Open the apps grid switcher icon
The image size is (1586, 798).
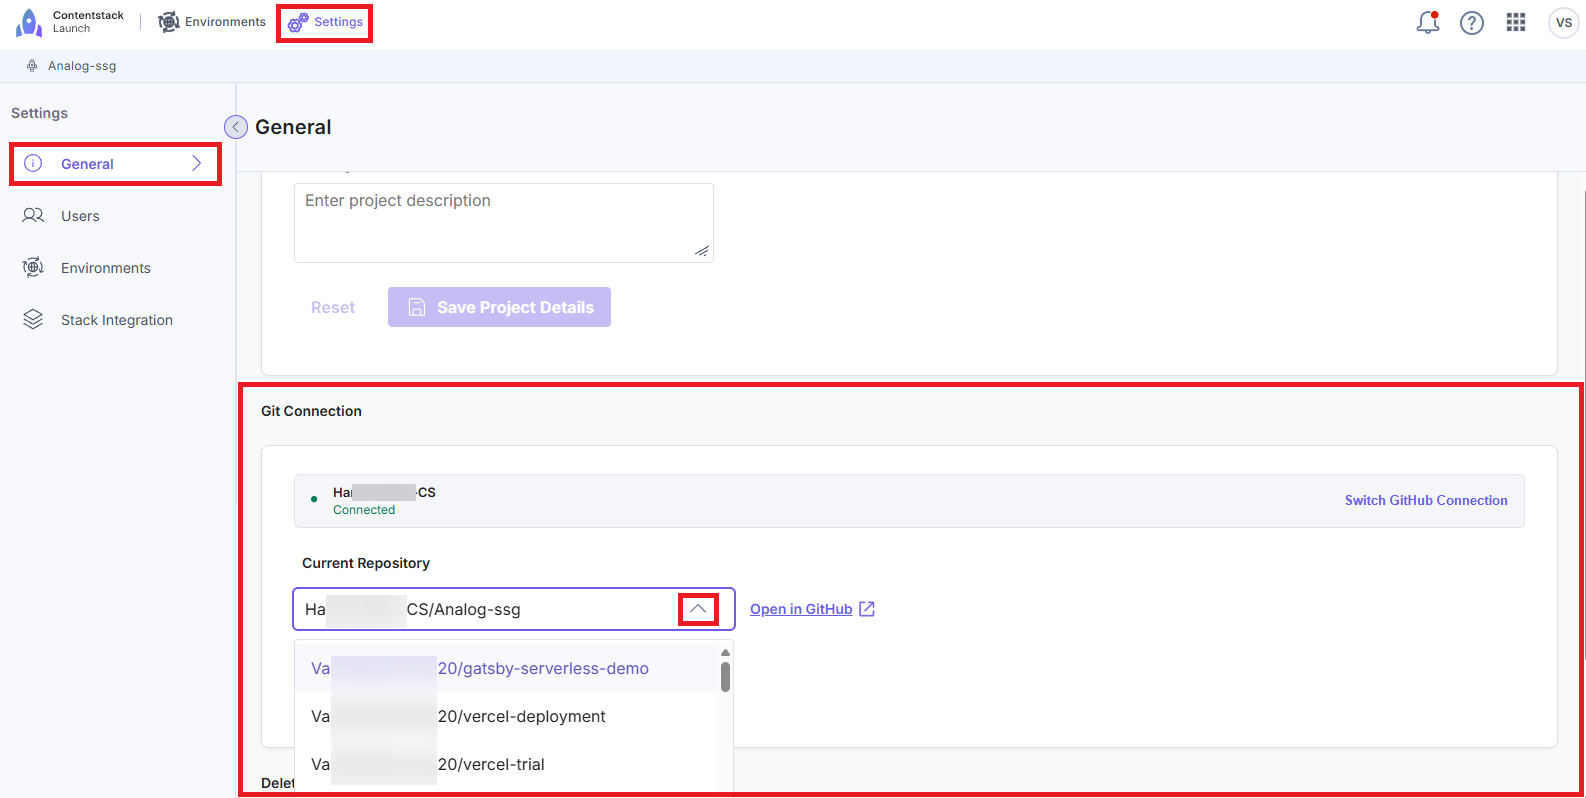click(1516, 22)
